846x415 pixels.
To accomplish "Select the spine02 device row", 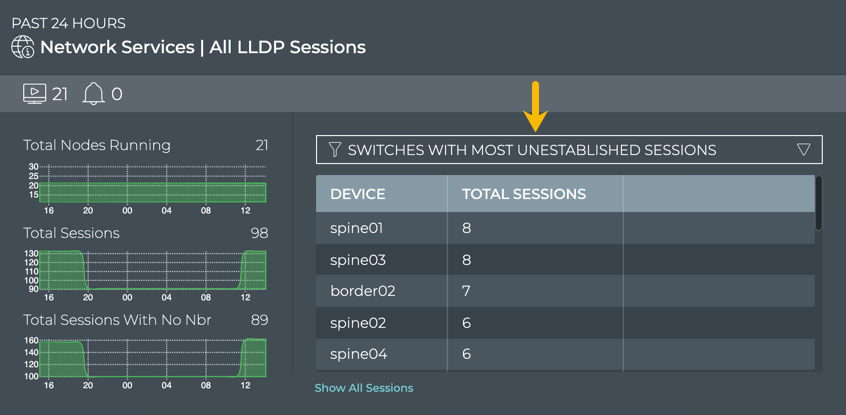I will (x=357, y=323).
